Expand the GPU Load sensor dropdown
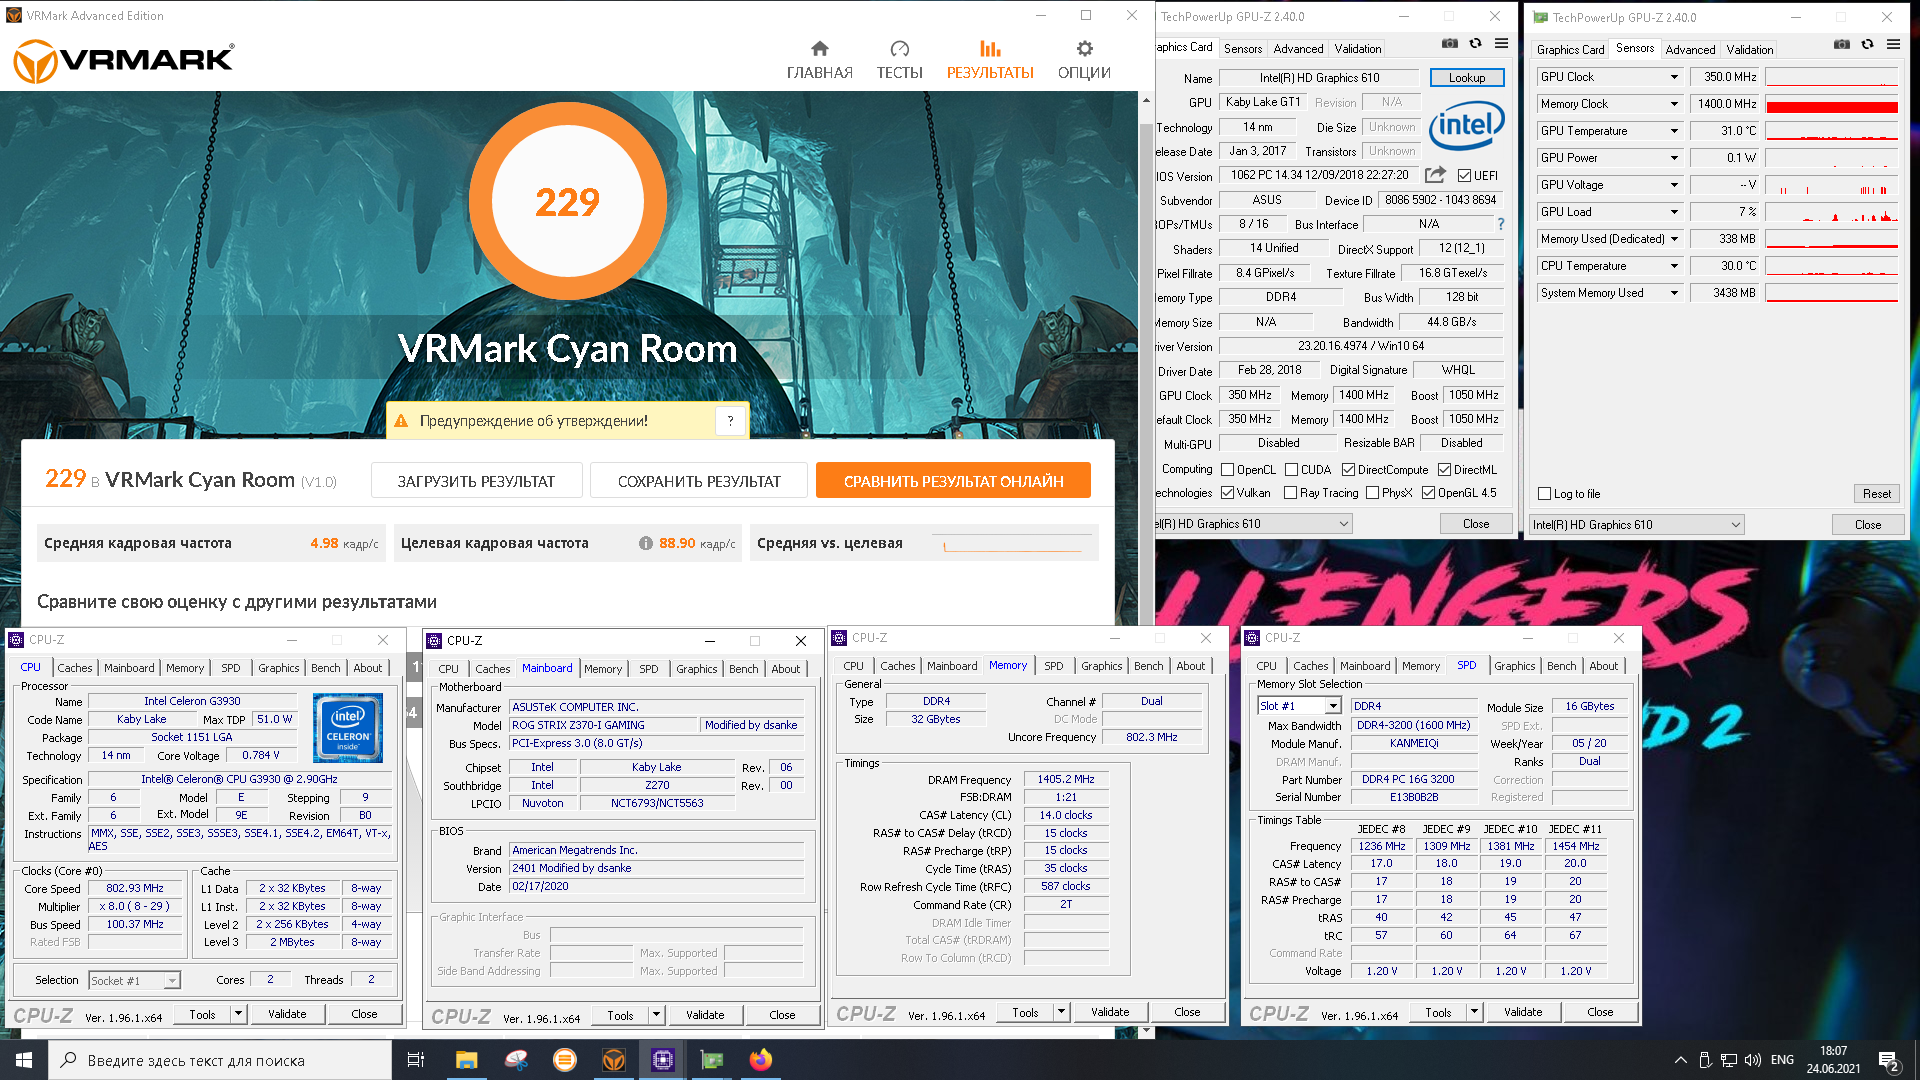The width and height of the screenshot is (1920, 1080). 1674,212
